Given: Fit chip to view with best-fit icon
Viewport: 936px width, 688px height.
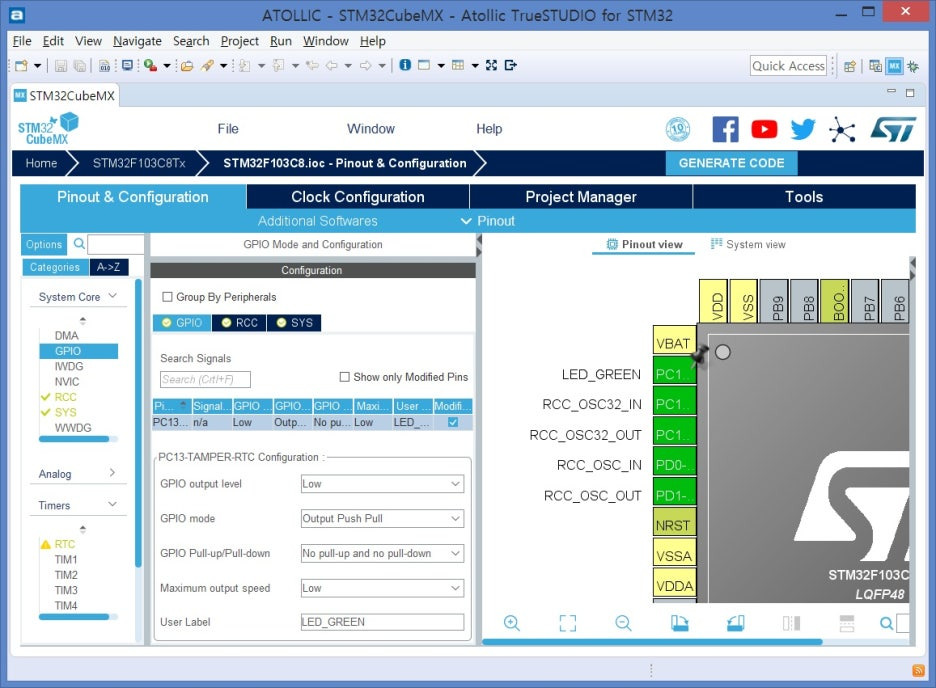Looking at the screenshot, I should pos(568,623).
